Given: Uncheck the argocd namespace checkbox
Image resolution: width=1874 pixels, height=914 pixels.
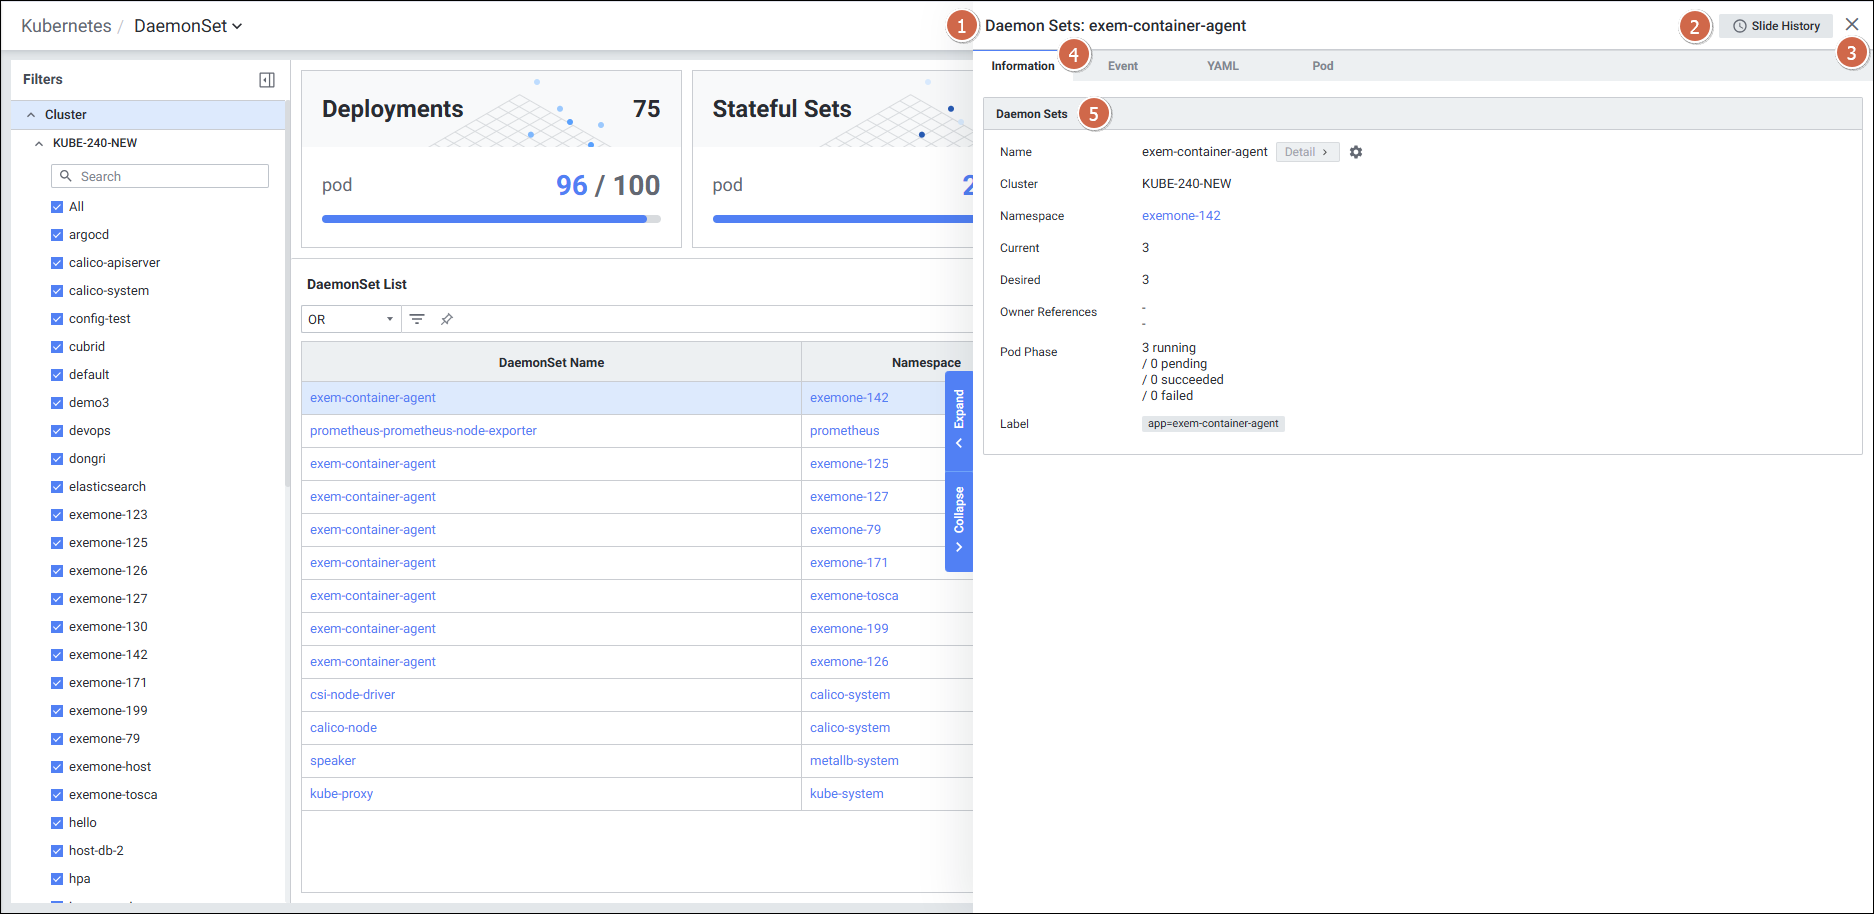Looking at the screenshot, I should click(x=57, y=235).
